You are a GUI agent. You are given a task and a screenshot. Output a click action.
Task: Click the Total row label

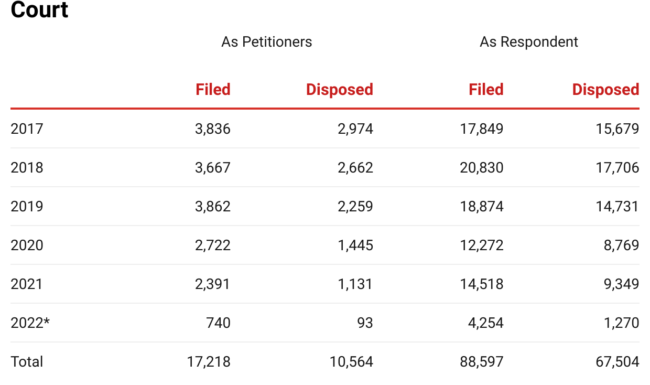pos(27,362)
